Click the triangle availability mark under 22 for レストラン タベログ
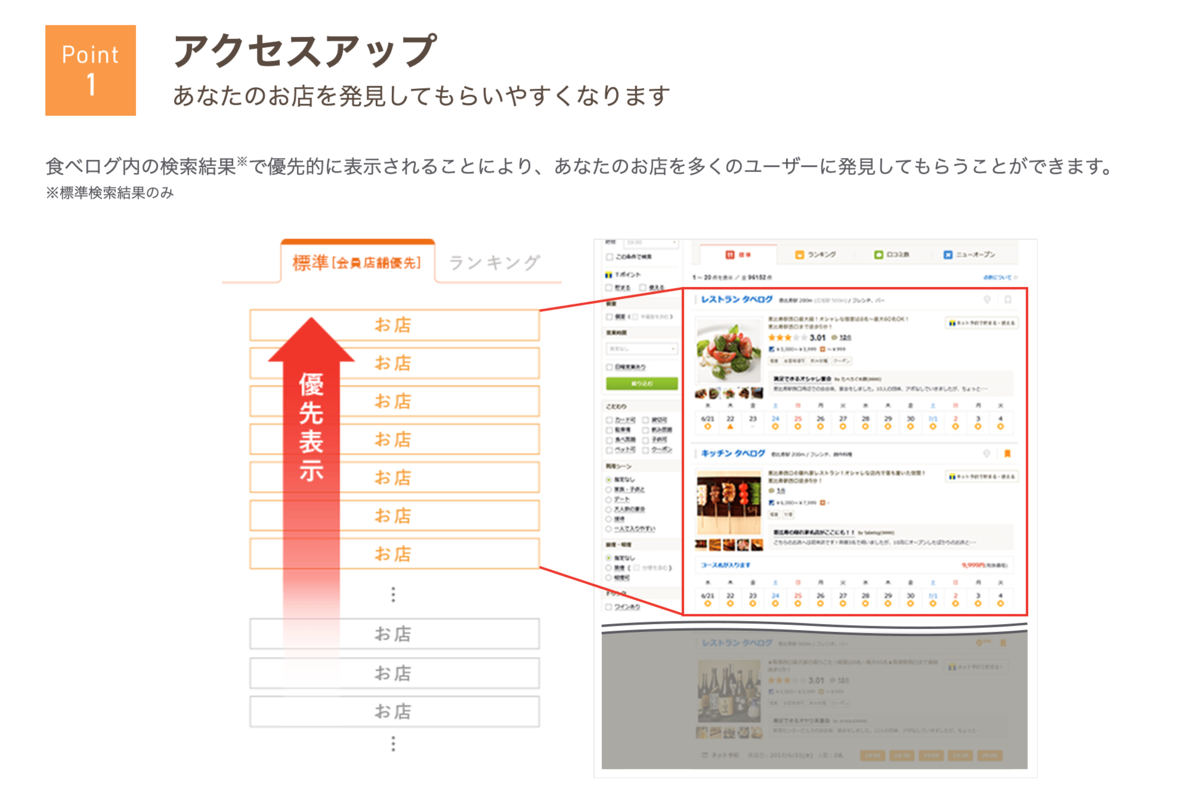The height and width of the screenshot is (796, 1200). (x=730, y=427)
